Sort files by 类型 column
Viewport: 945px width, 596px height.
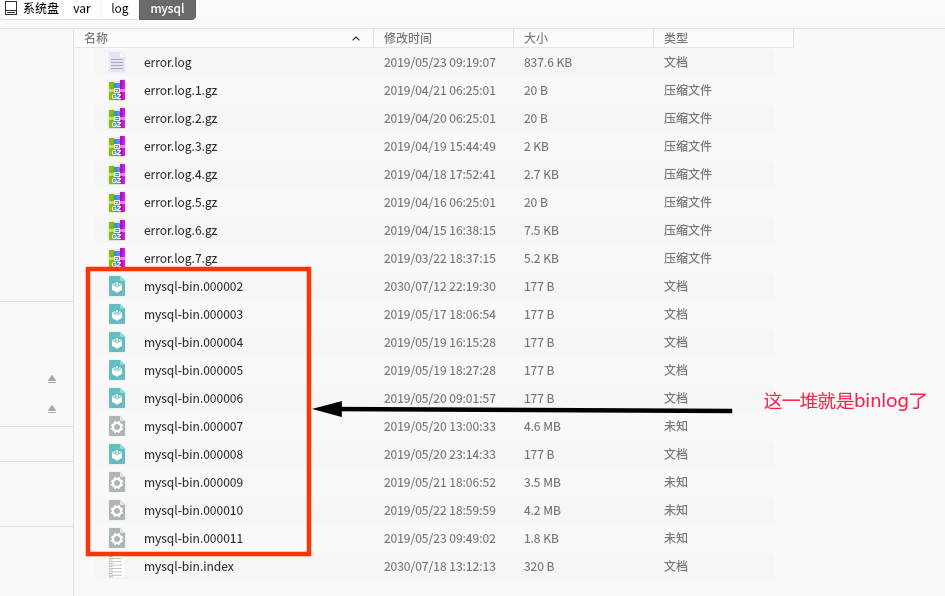coord(723,38)
